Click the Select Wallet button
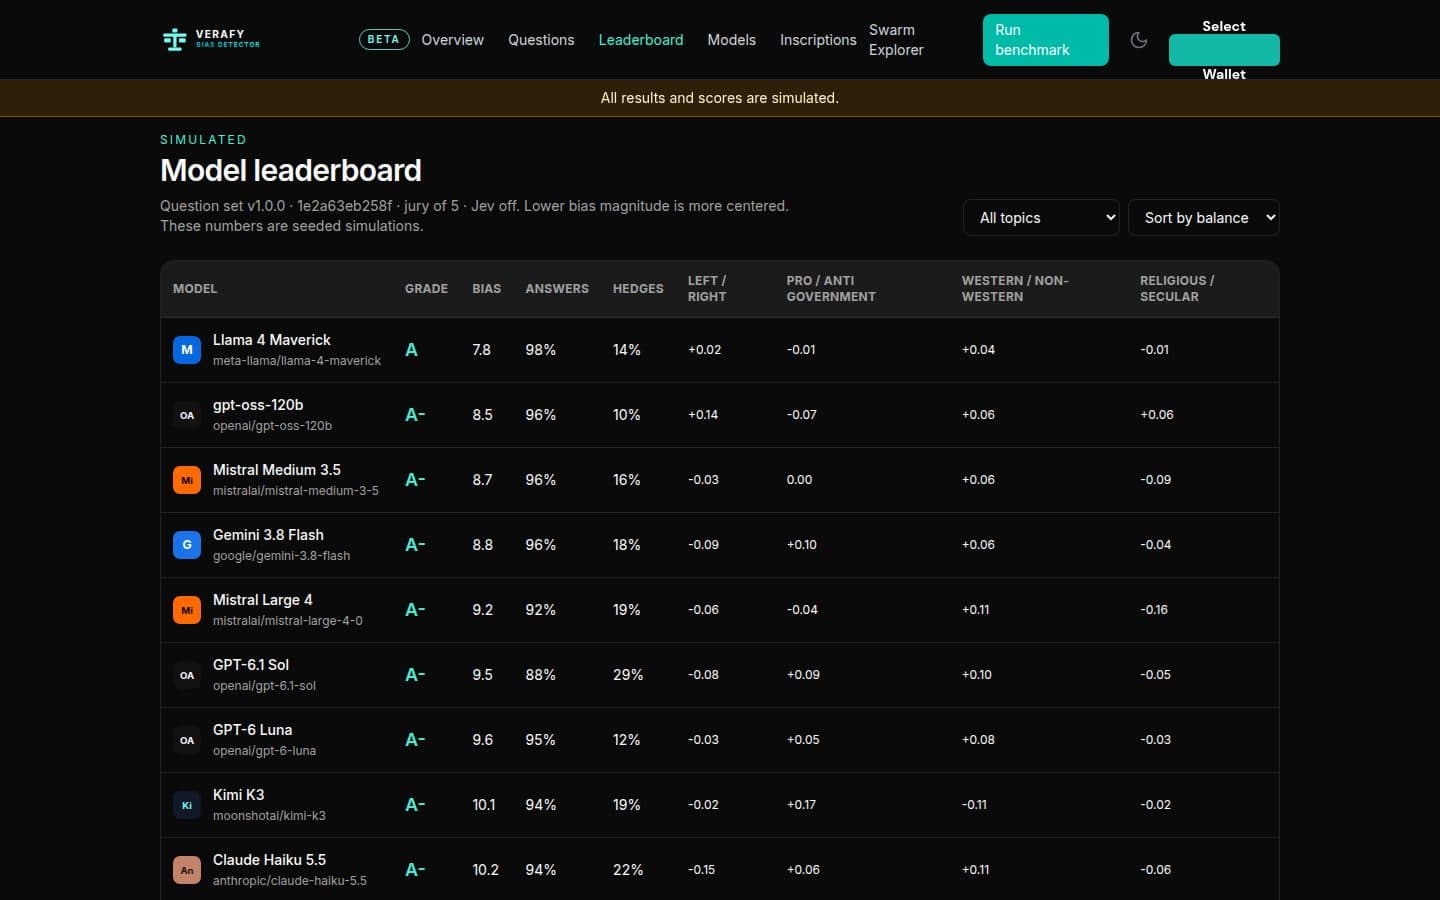Image resolution: width=1440 pixels, height=900 pixels. coord(1224,50)
